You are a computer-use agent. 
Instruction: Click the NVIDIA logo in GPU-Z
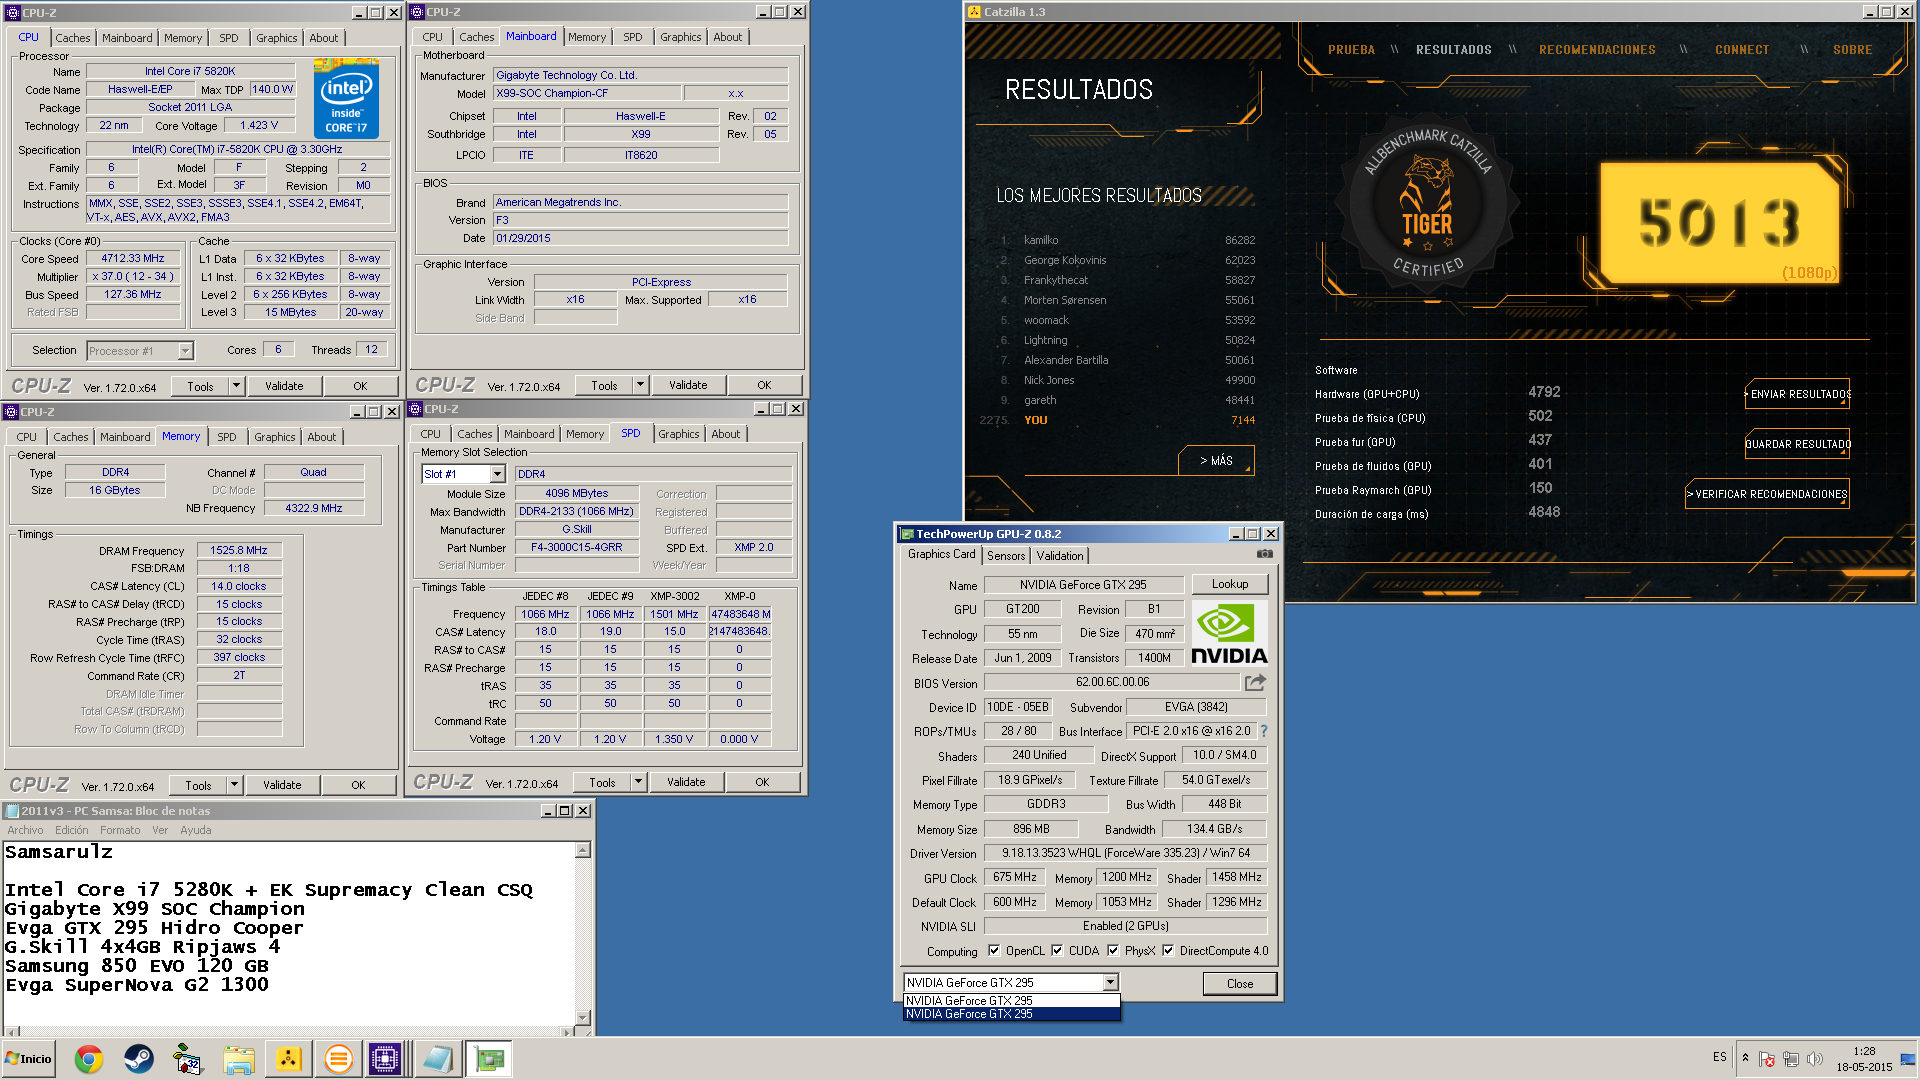pos(1229,634)
